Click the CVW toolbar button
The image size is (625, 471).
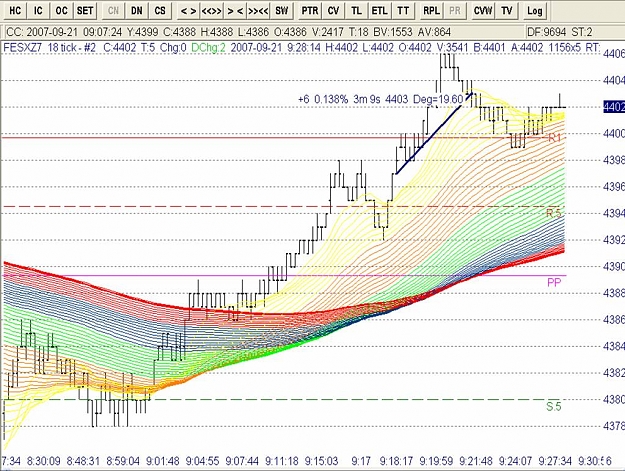click(483, 10)
